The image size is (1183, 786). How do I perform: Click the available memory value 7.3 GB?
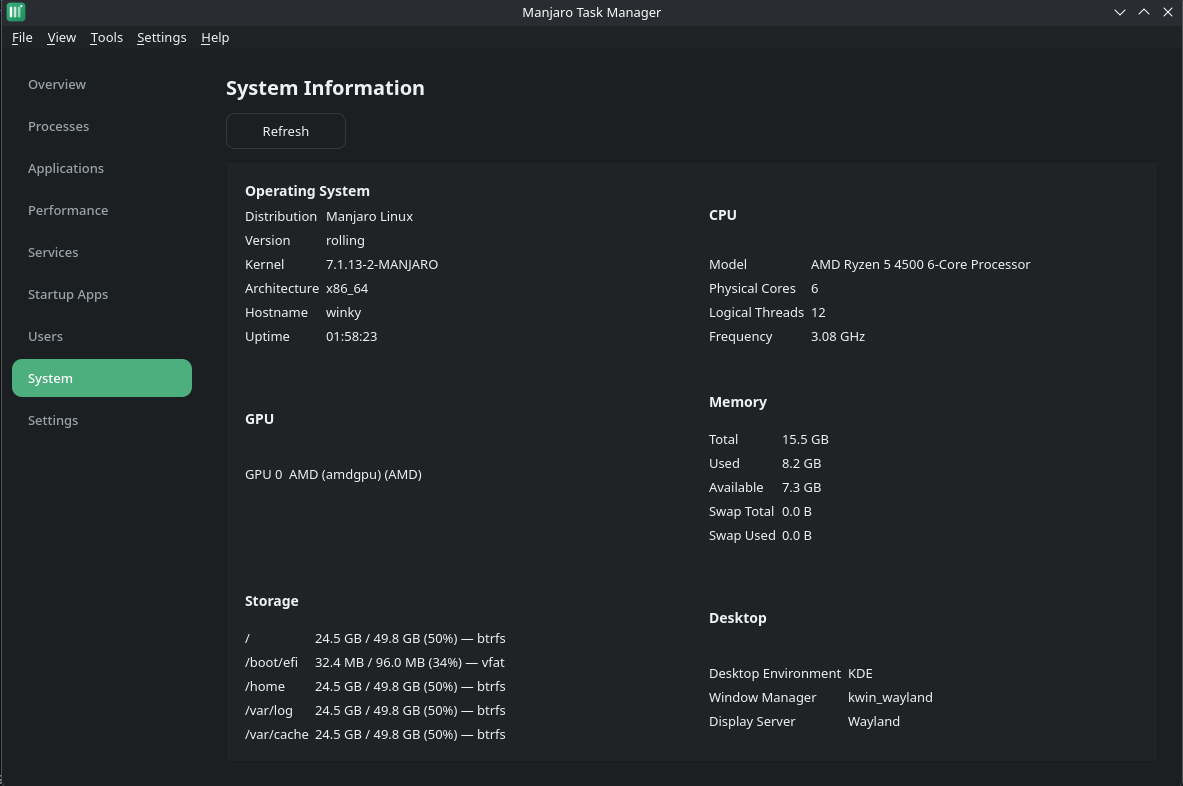pos(801,488)
